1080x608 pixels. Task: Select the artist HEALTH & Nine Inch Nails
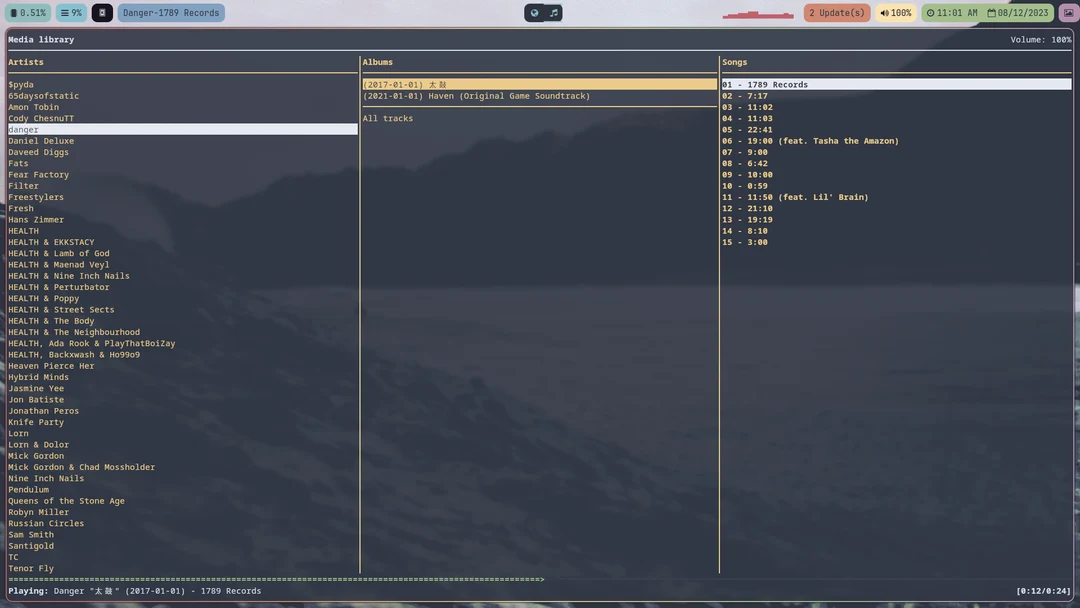(x=68, y=275)
